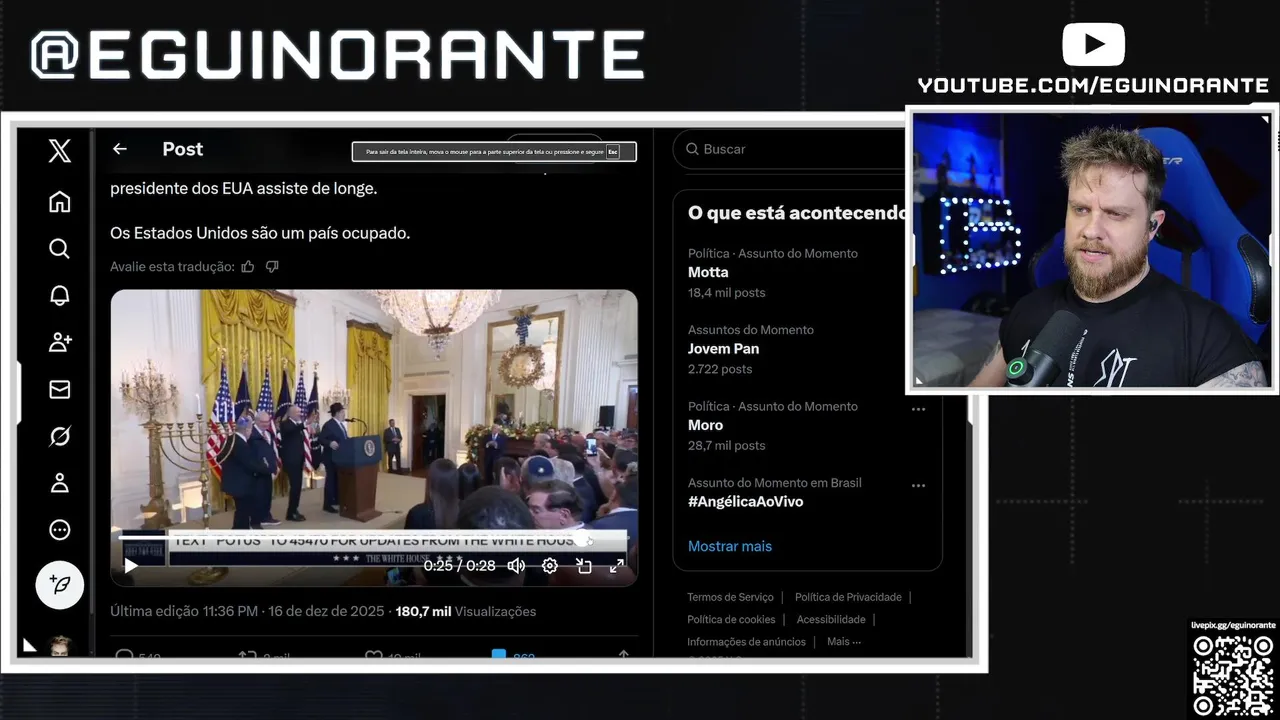Screen dimensions: 1280x720
Task: Enter fullscreen for the video
Action: pyautogui.click(x=617, y=566)
